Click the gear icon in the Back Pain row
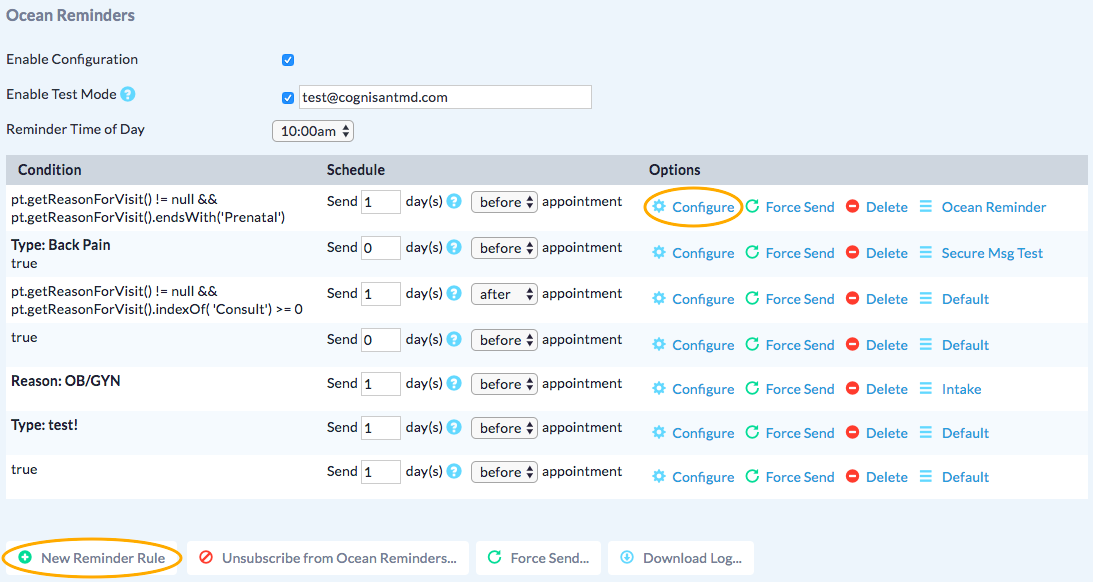This screenshot has width=1093, height=582. pyautogui.click(x=658, y=253)
